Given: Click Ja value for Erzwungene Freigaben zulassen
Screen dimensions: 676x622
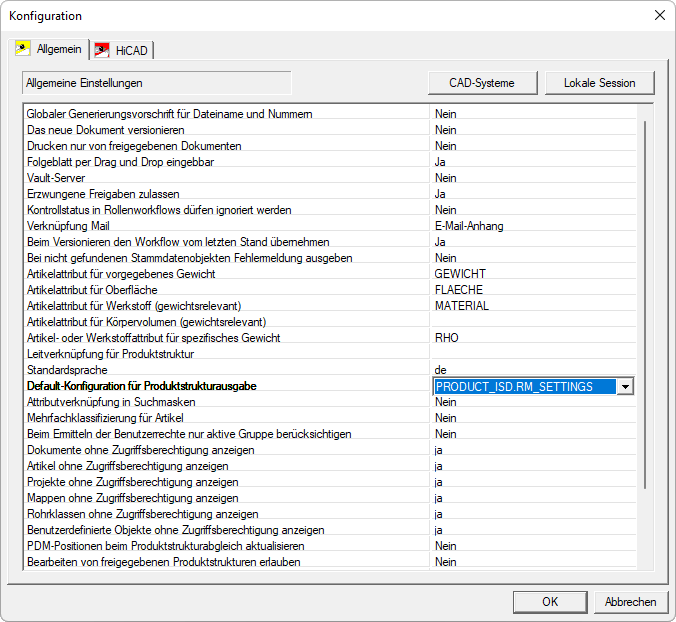Looking at the screenshot, I should pyautogui.click(x=440, y=194).
